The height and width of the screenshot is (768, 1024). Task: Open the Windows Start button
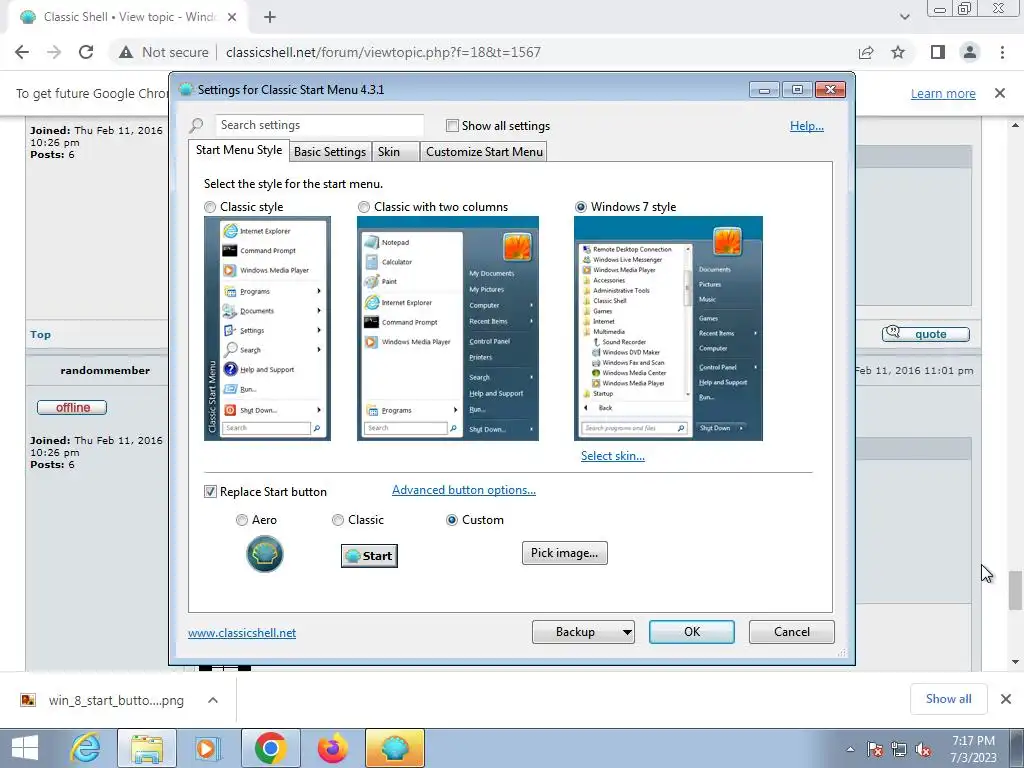click(x=25, y=748)
